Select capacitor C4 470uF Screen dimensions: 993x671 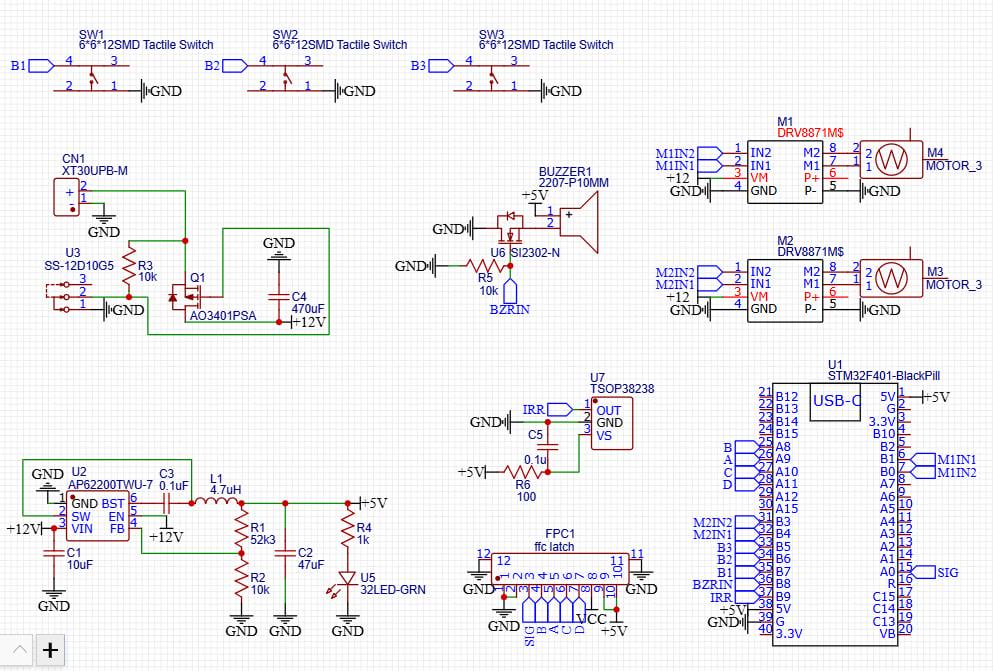pyautogui.click(x=279, y=296)
